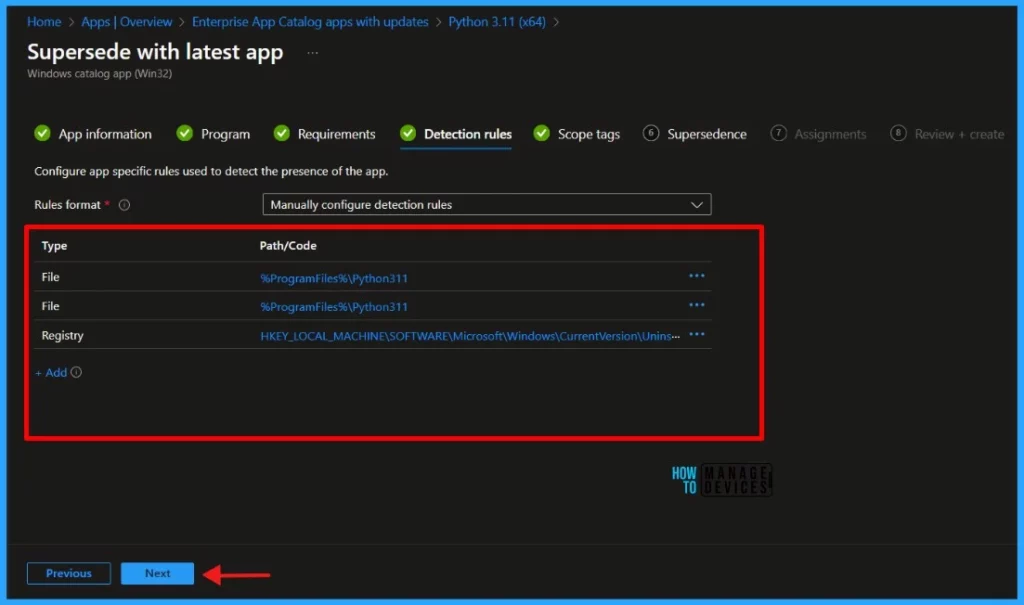Screen dimensions: 1024x605
Task: Add a new detection rule
Action: (51, 372)
